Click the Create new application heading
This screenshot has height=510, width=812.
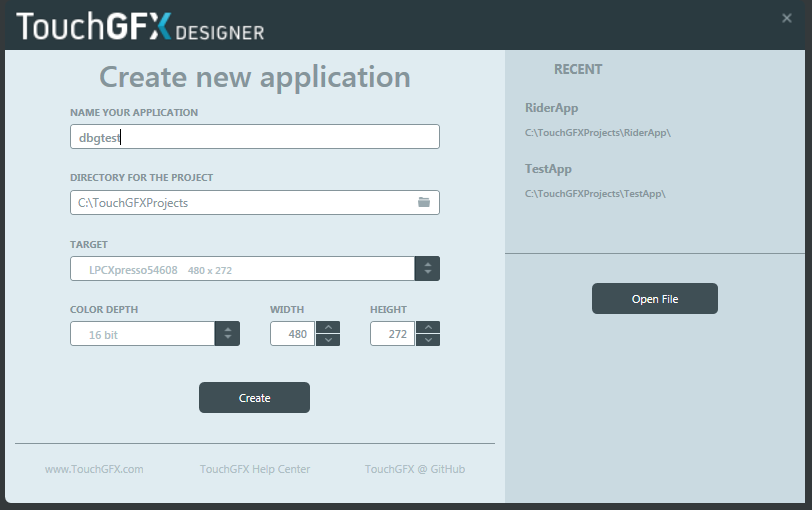click(255, 78)
